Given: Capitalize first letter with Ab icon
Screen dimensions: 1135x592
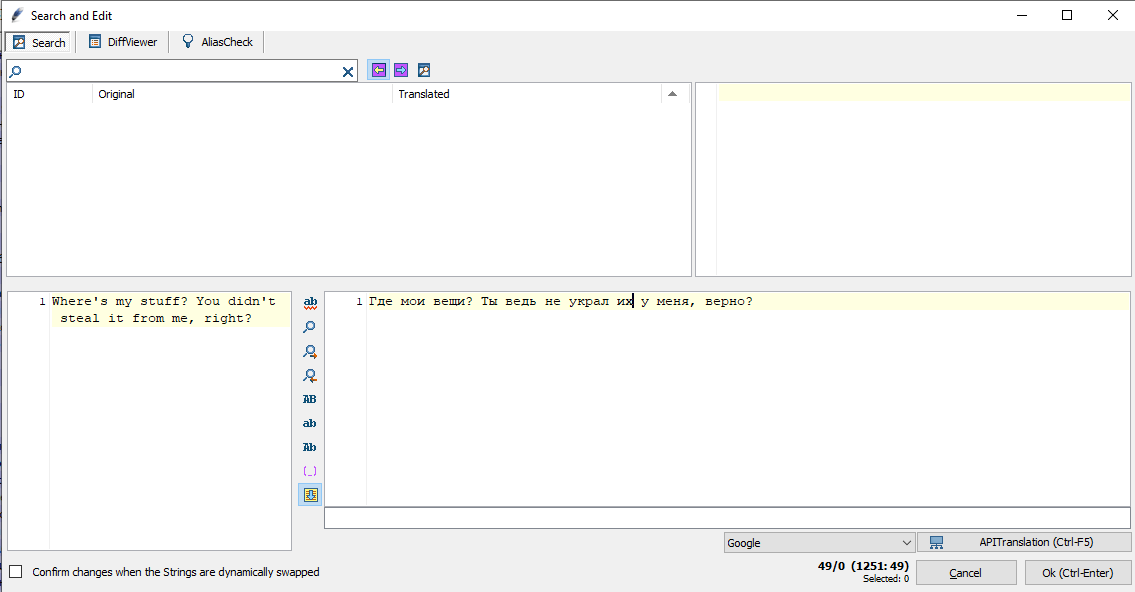Looking at the screenshot, I should (310, 447).
